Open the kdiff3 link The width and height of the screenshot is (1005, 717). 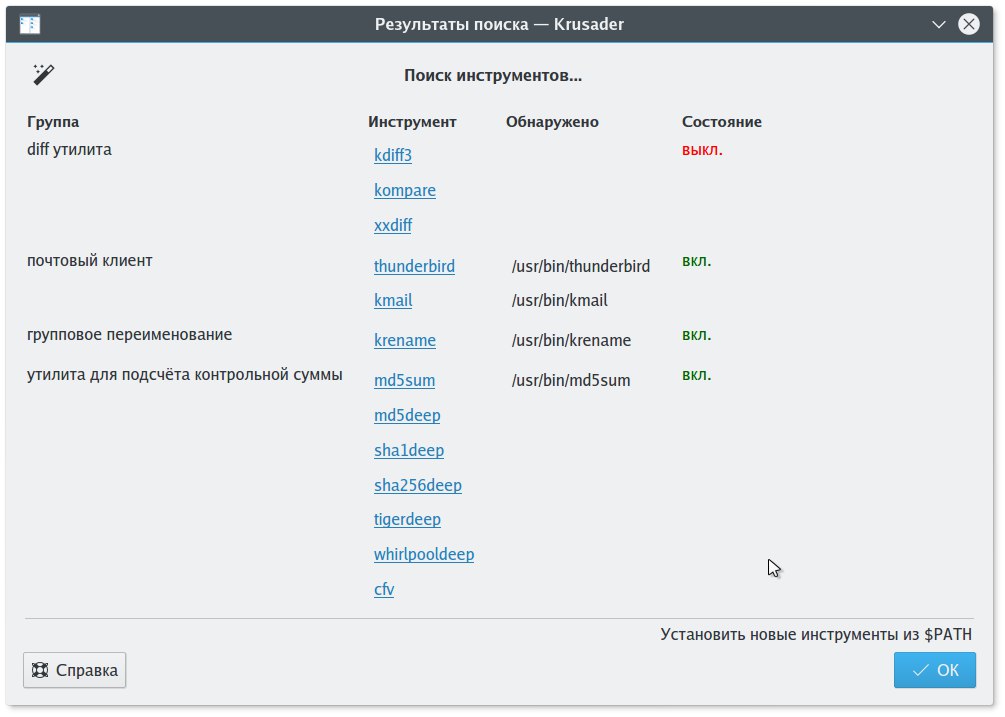pos(393,155)
